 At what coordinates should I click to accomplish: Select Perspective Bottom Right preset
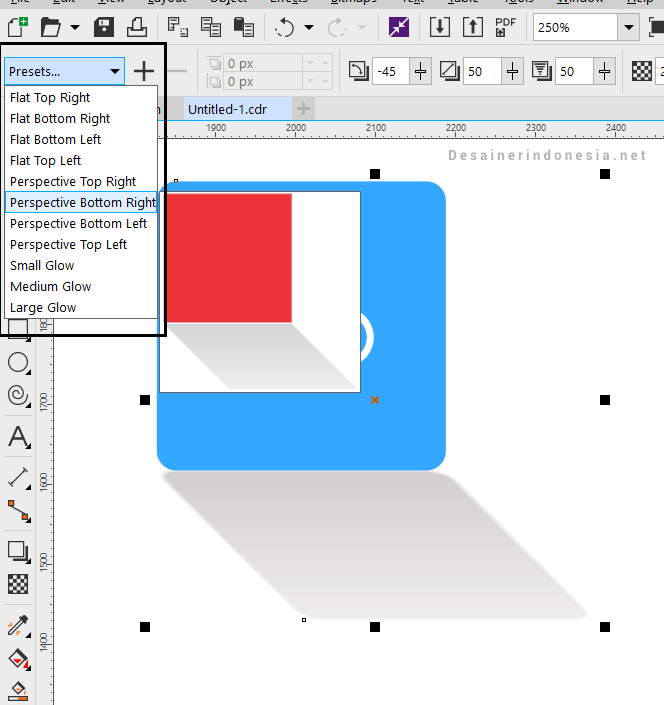[x=81, y=202]
